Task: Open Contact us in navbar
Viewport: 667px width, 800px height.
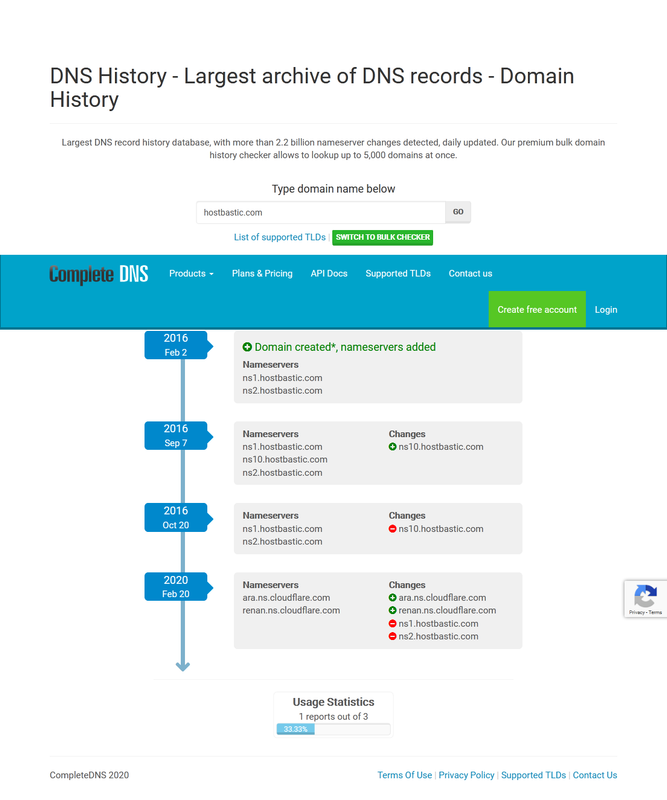Action: [x=471, y=273]
